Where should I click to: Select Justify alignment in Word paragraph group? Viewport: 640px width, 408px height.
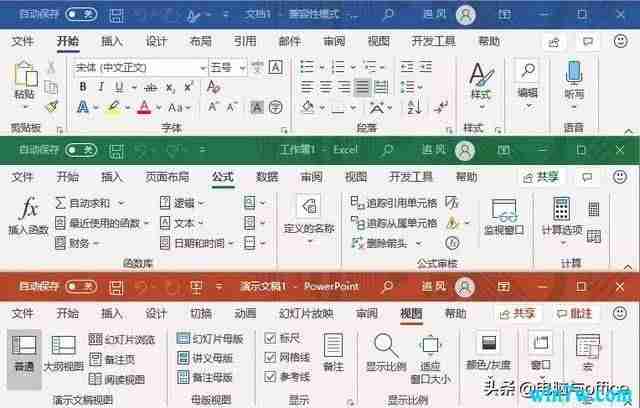[362, 87]
